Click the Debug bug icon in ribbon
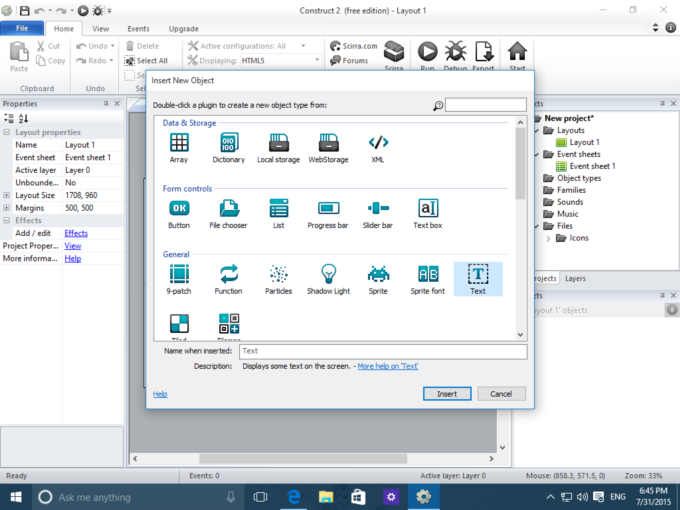The height and width of the screenshot is (510, 680). (455, 52)
